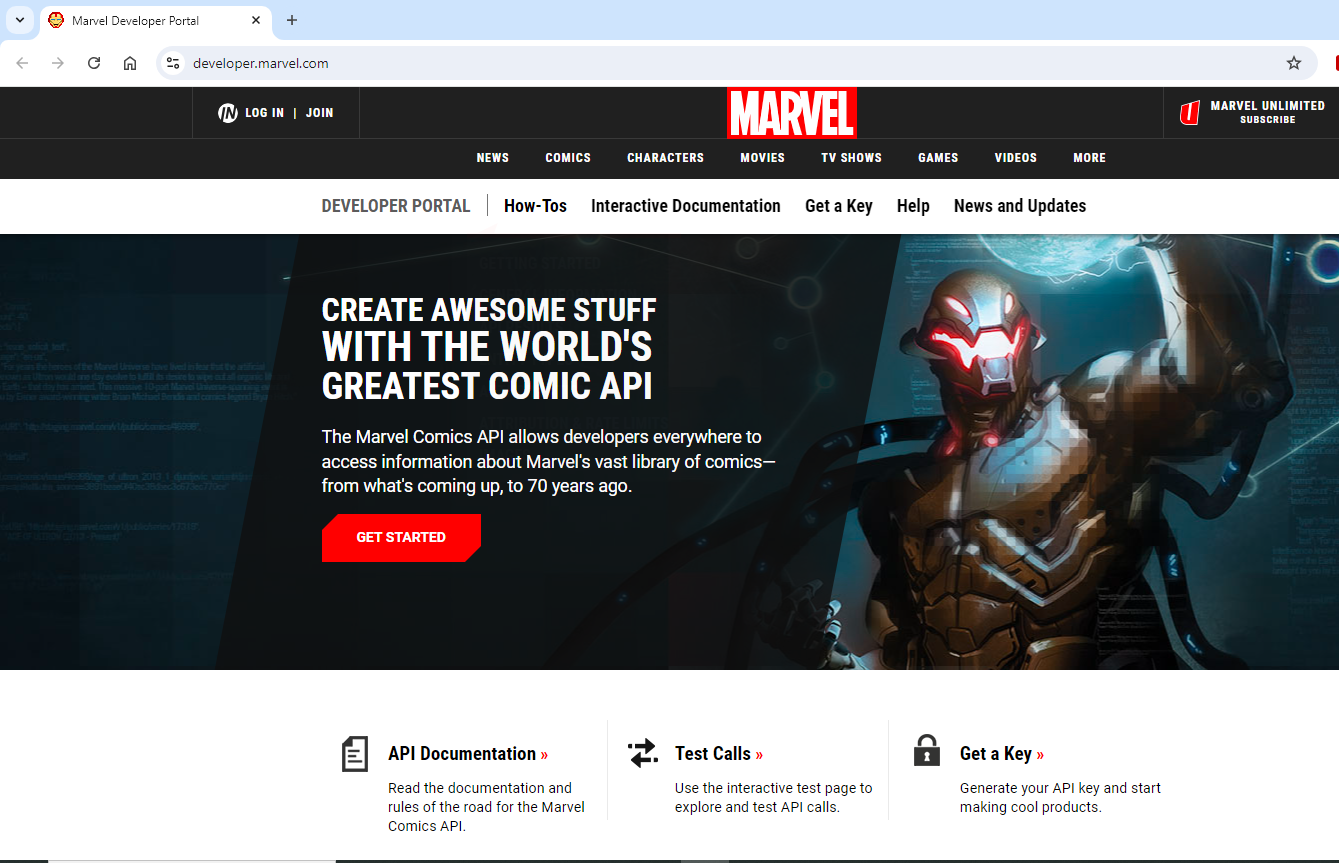The width and height of the screenshot is (1339, 863).
Task: Open the COMICS menu item
Action: [x=568, y=158]
